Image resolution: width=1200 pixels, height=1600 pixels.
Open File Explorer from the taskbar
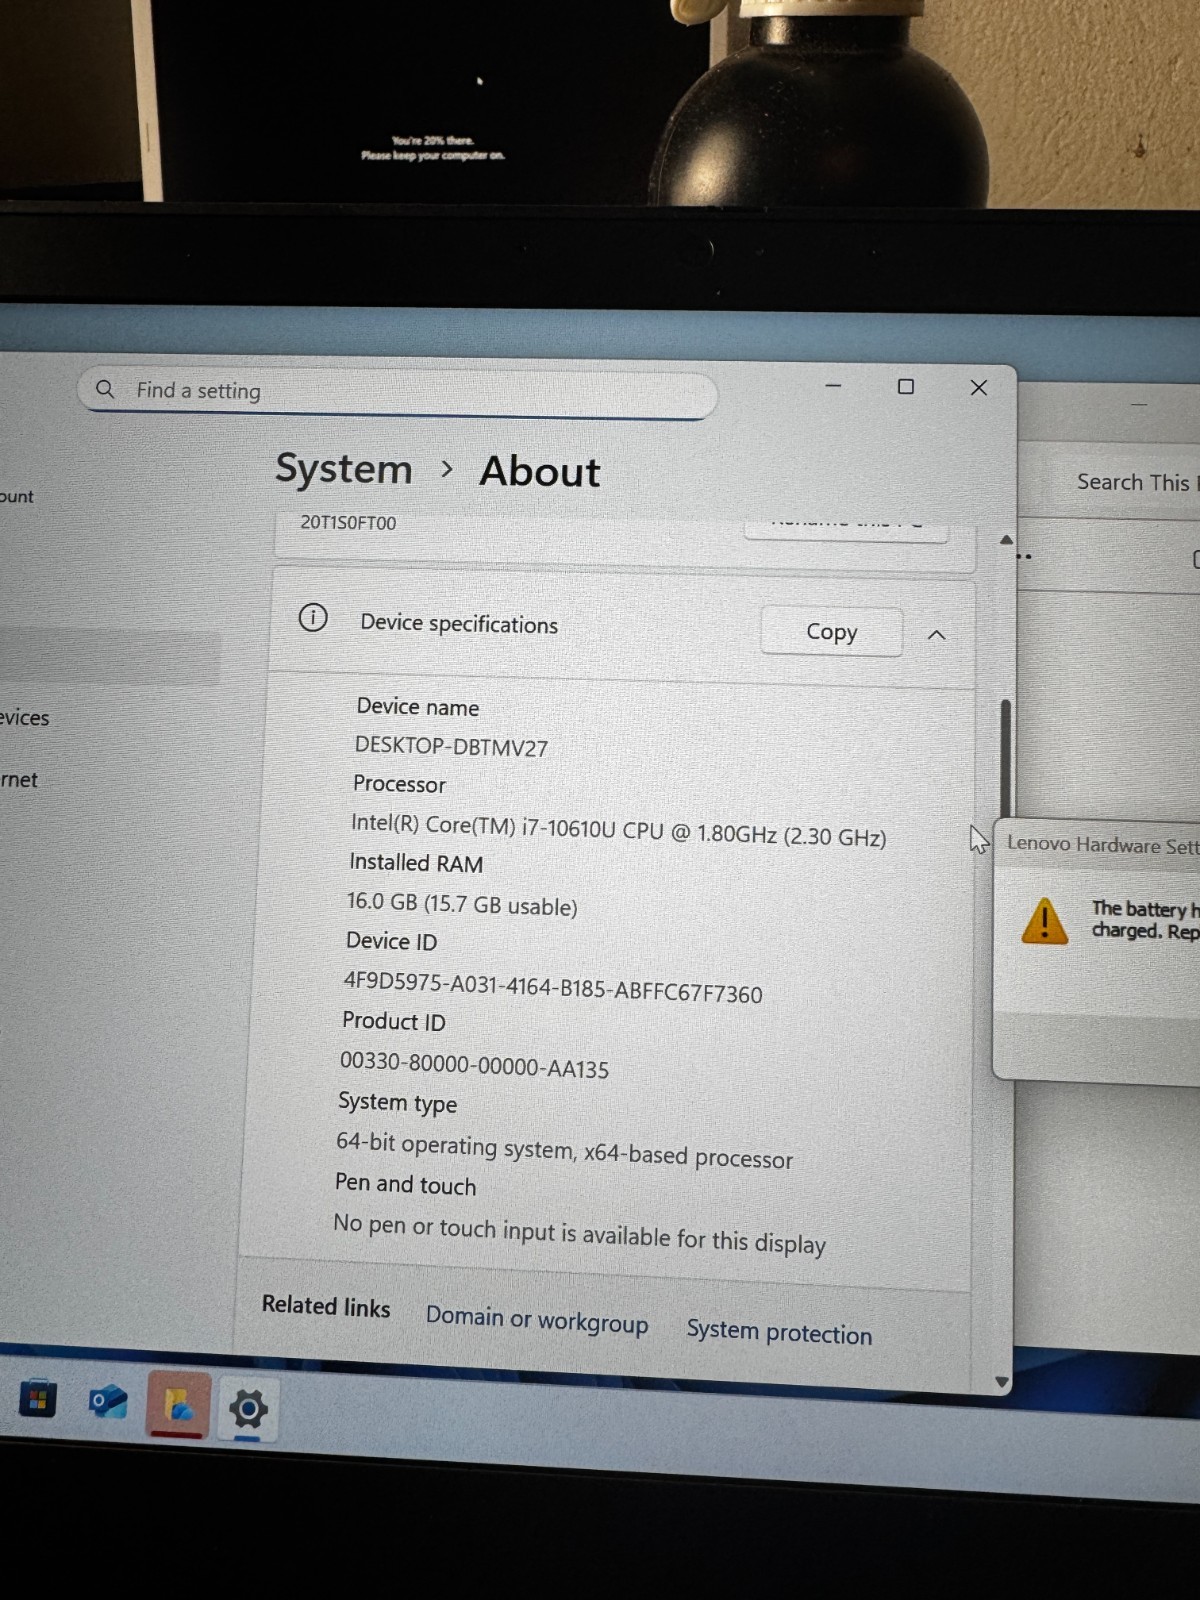pos(179,1405)
